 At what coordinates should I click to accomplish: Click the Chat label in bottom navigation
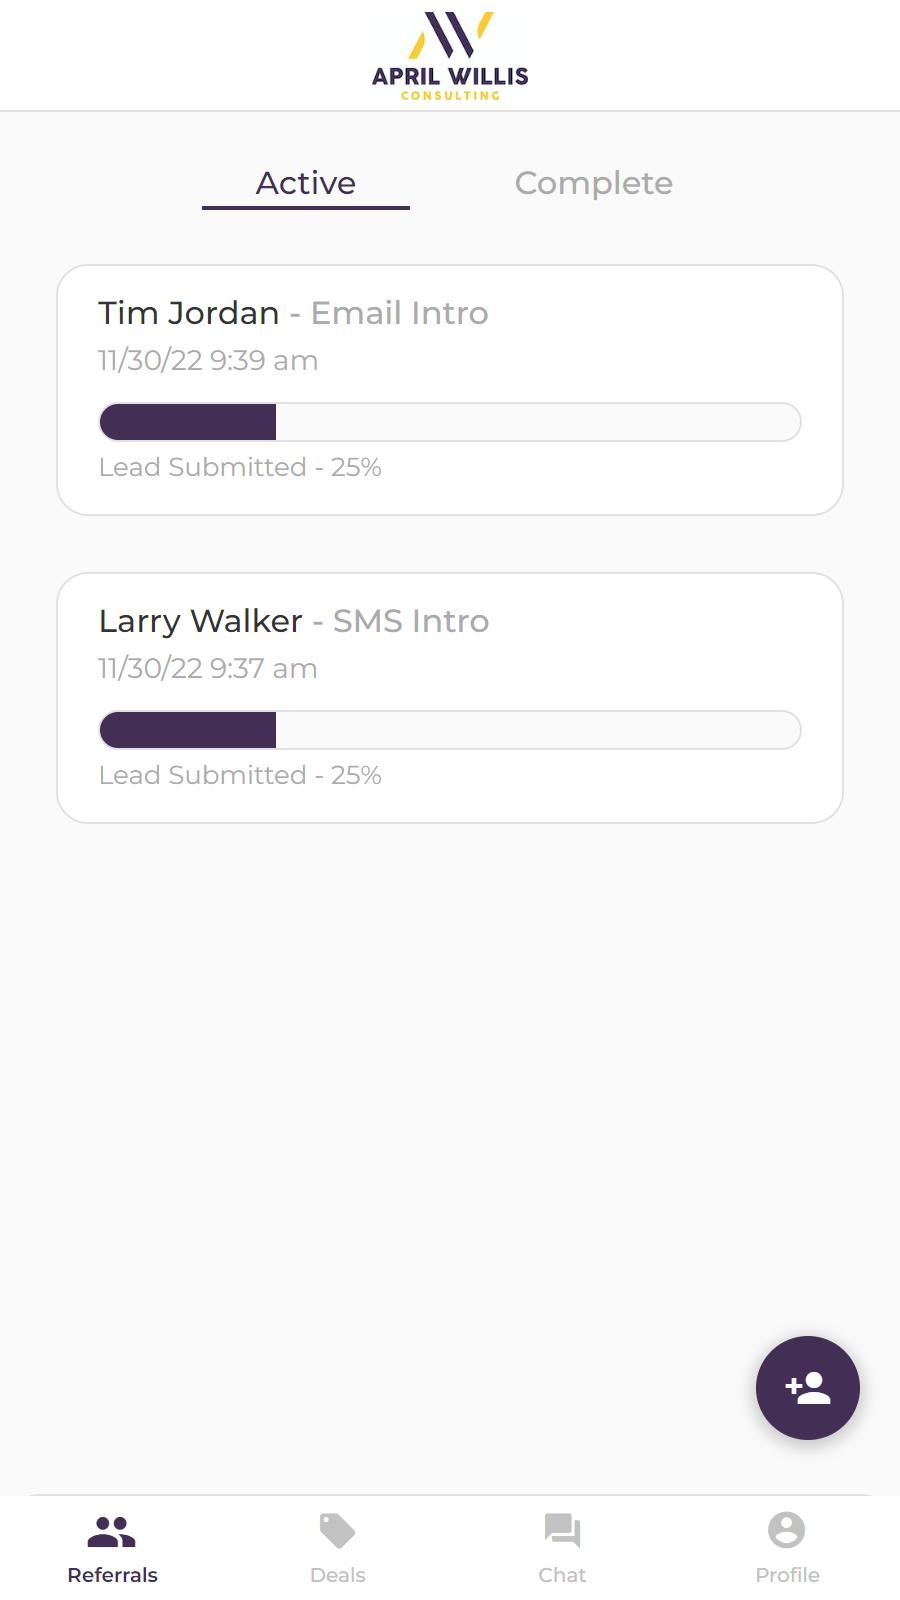tap(562, 1575)
